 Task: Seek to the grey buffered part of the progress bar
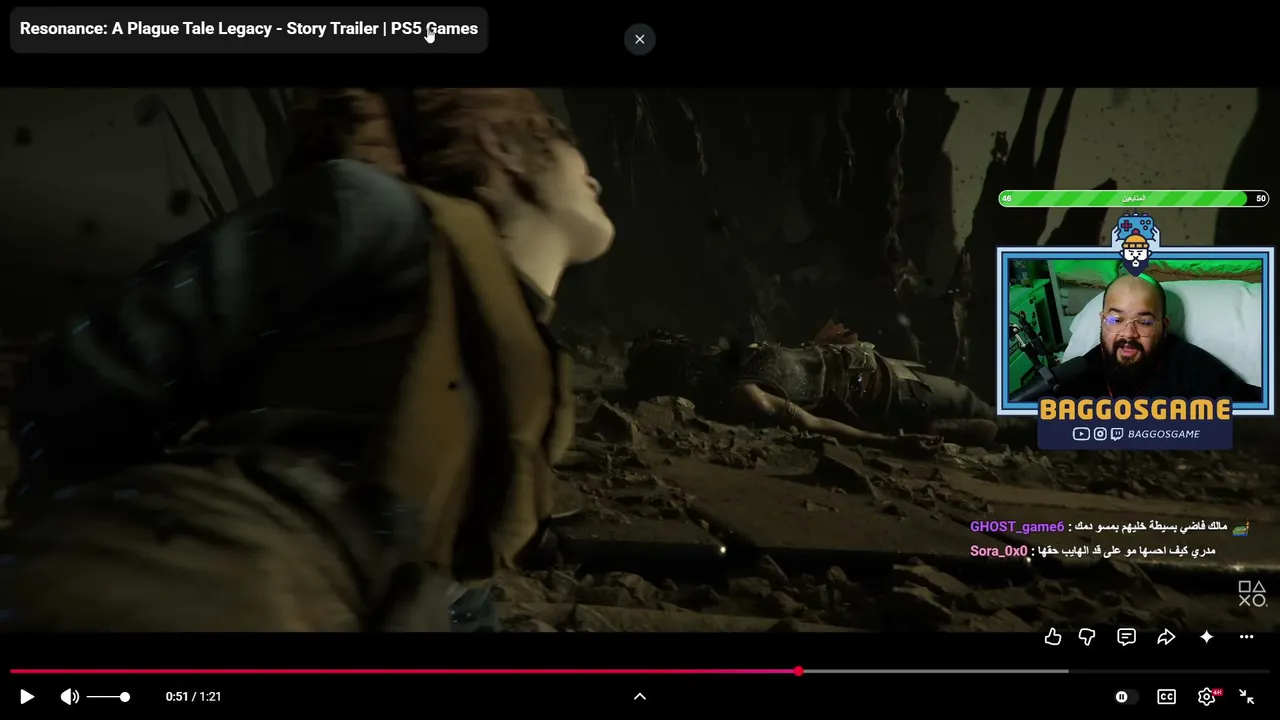934,671
